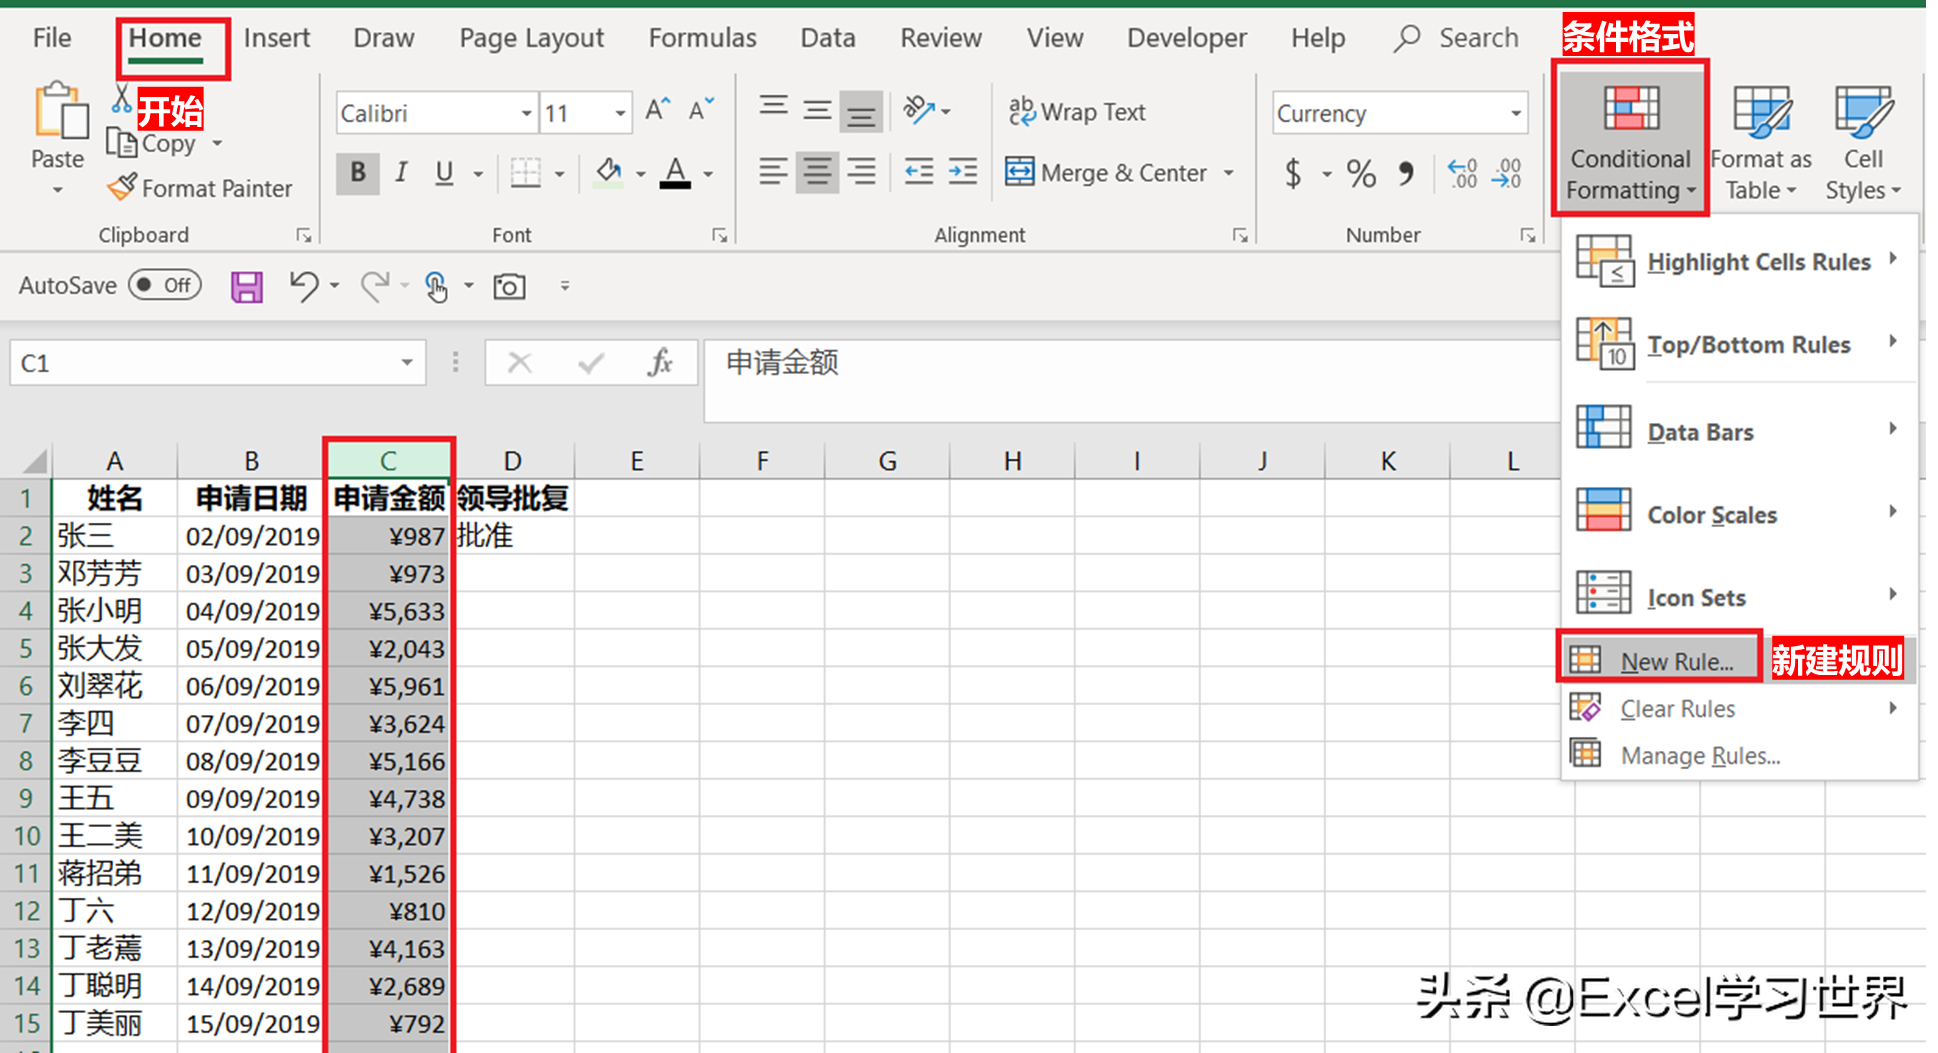Open the Cell Styles gallery
The height and width of the screenshot is (1053, 1938).
click(1863, 142)
